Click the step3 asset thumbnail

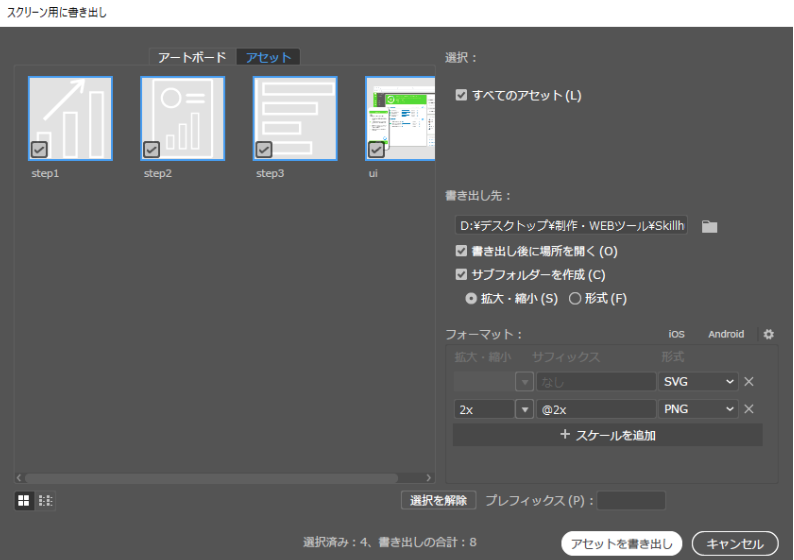pos(295,118)
